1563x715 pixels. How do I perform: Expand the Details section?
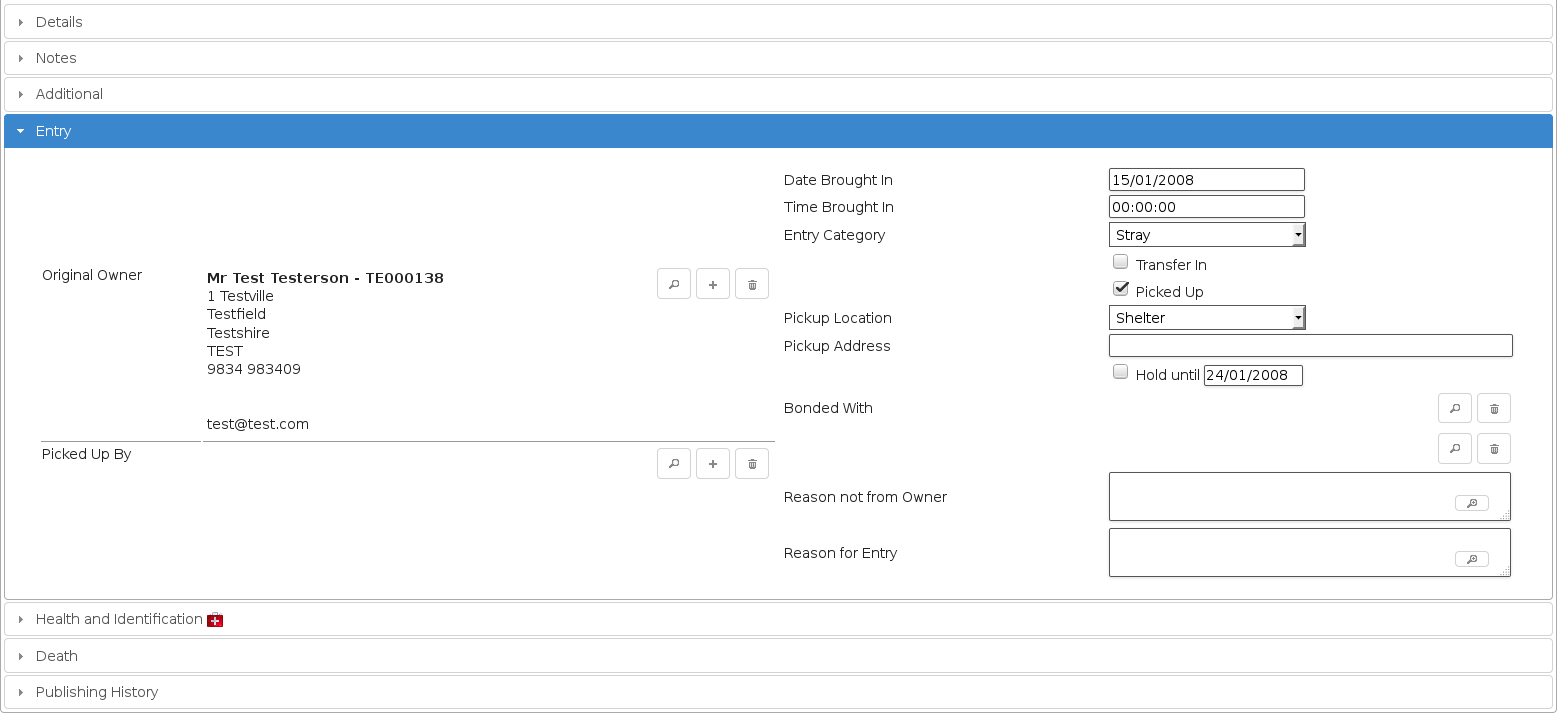tap(59, 22)
